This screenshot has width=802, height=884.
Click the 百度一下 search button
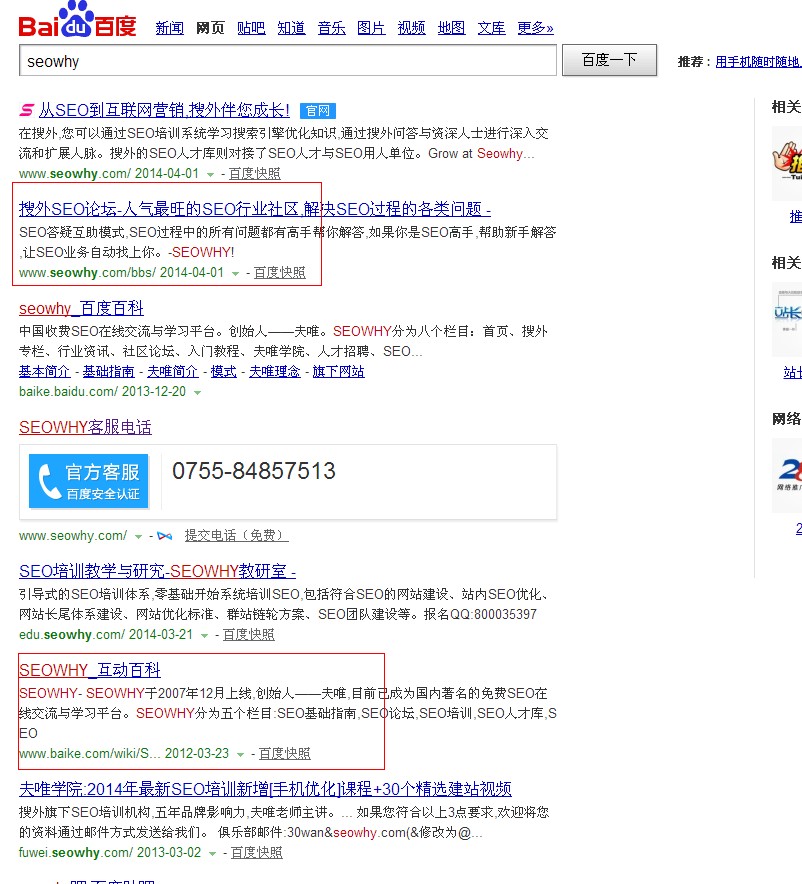[x=609, y=60]
